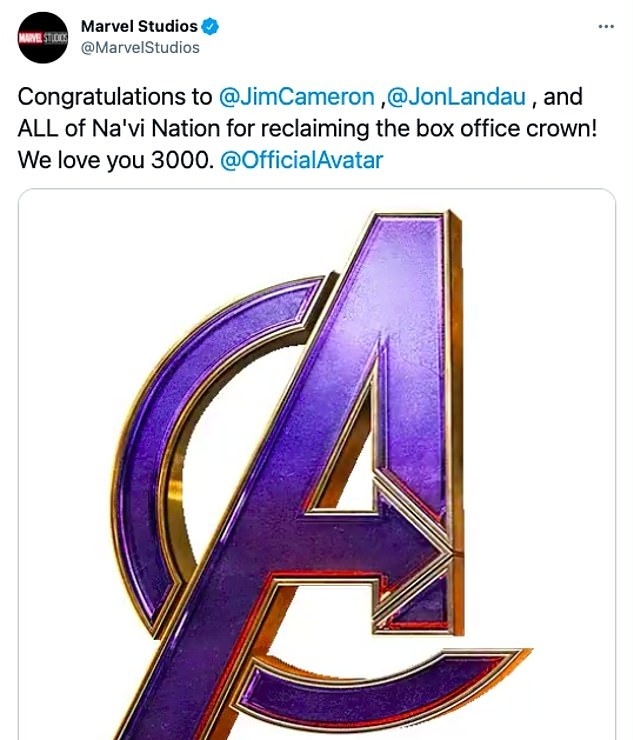Visit the @JimCameron mention

point(297,97)
